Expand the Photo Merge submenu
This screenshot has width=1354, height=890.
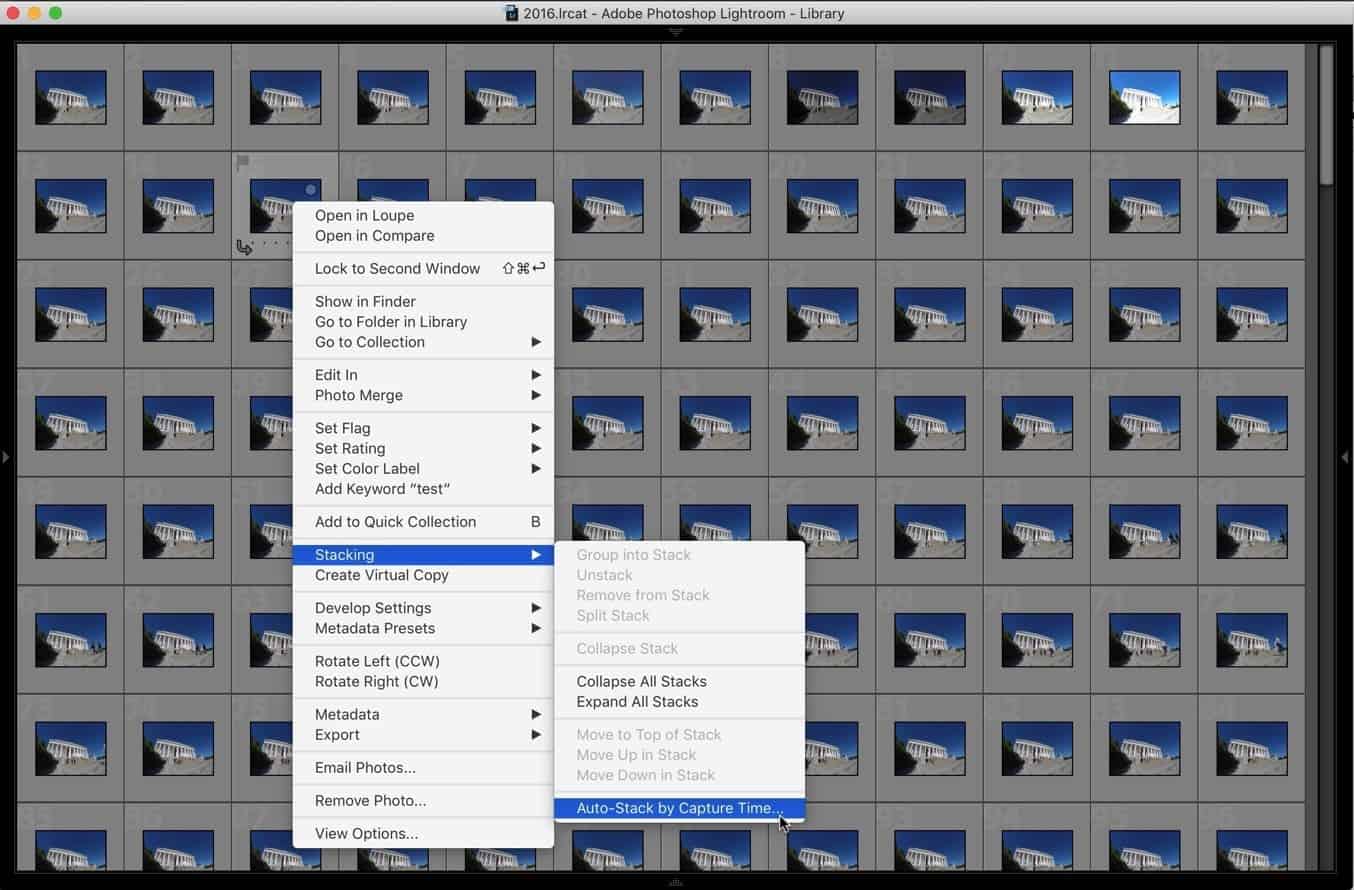tap(423, 395)
